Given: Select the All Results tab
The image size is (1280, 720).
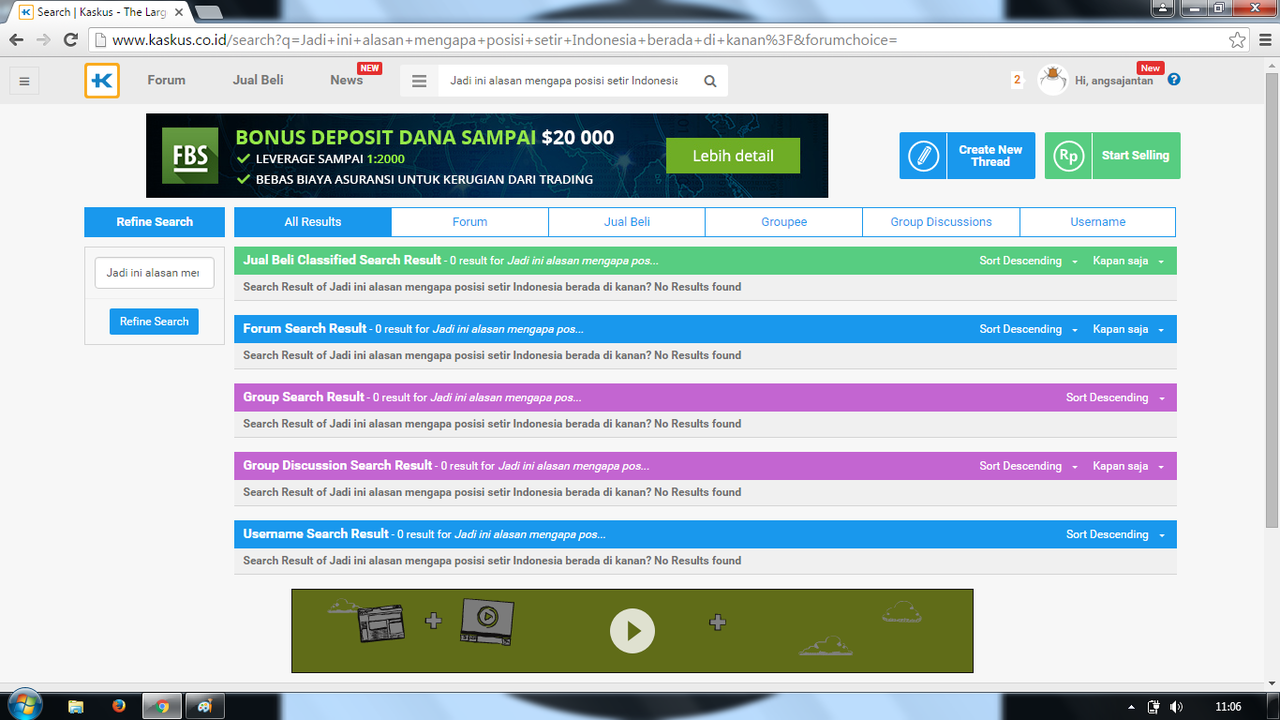Looking at the screenshot, I should (313, 222).
